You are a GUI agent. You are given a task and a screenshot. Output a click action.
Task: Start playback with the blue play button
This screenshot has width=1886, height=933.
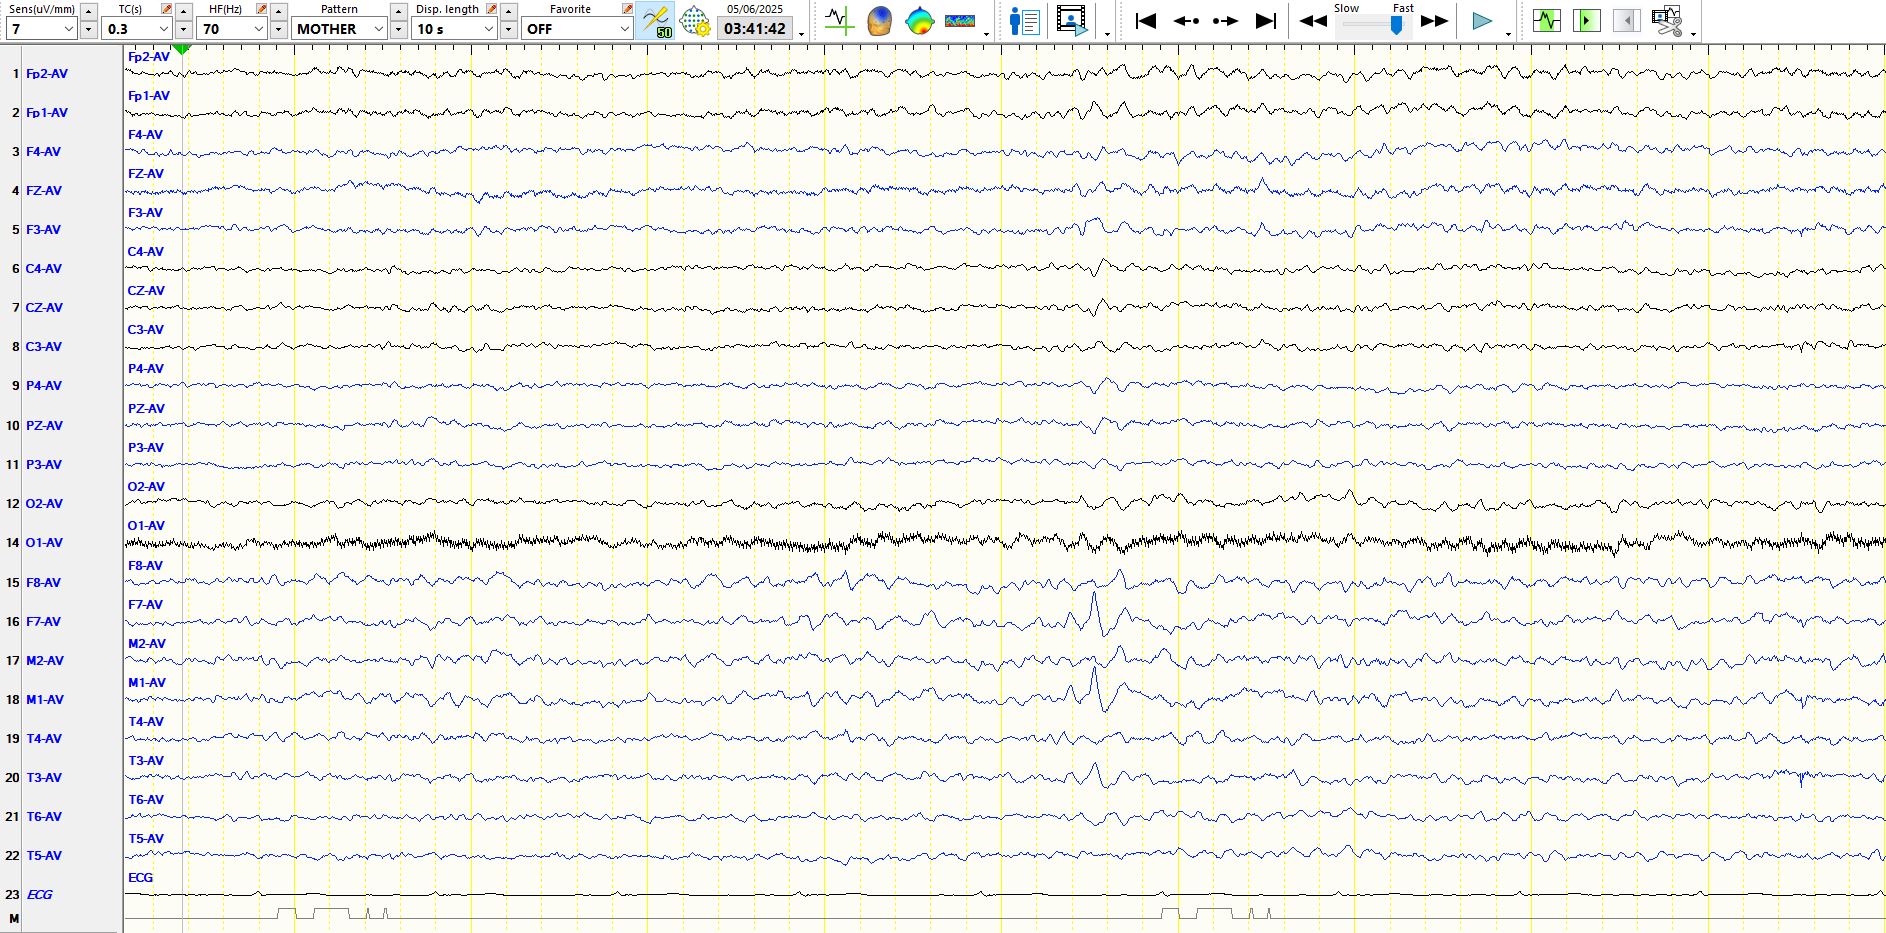click(x=1482, y=20)
